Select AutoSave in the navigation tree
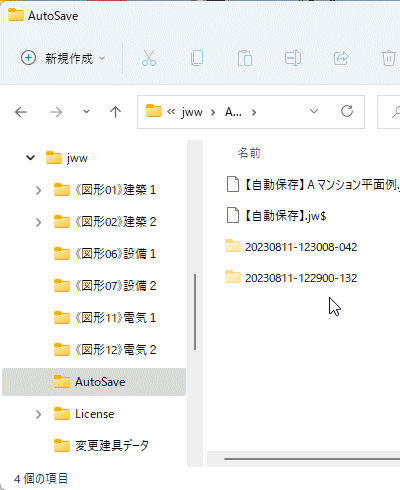Screen dimensions: 400x490 tap(94, 382)
